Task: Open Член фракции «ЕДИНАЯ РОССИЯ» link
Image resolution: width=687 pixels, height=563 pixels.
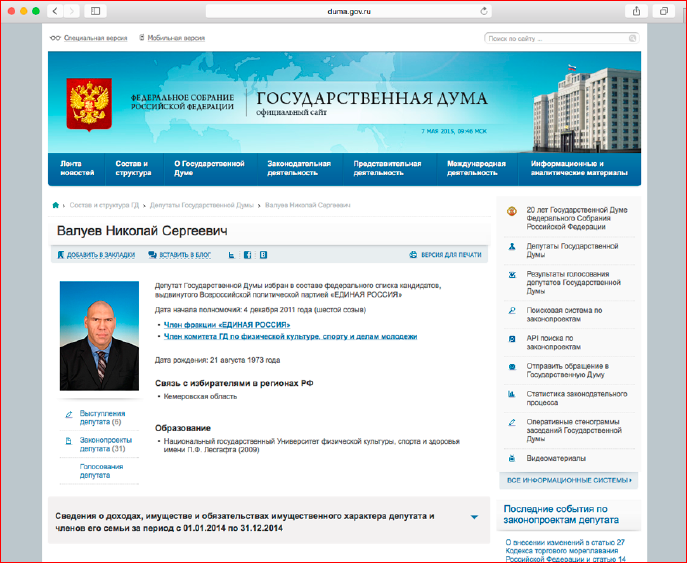Action: 227,325
